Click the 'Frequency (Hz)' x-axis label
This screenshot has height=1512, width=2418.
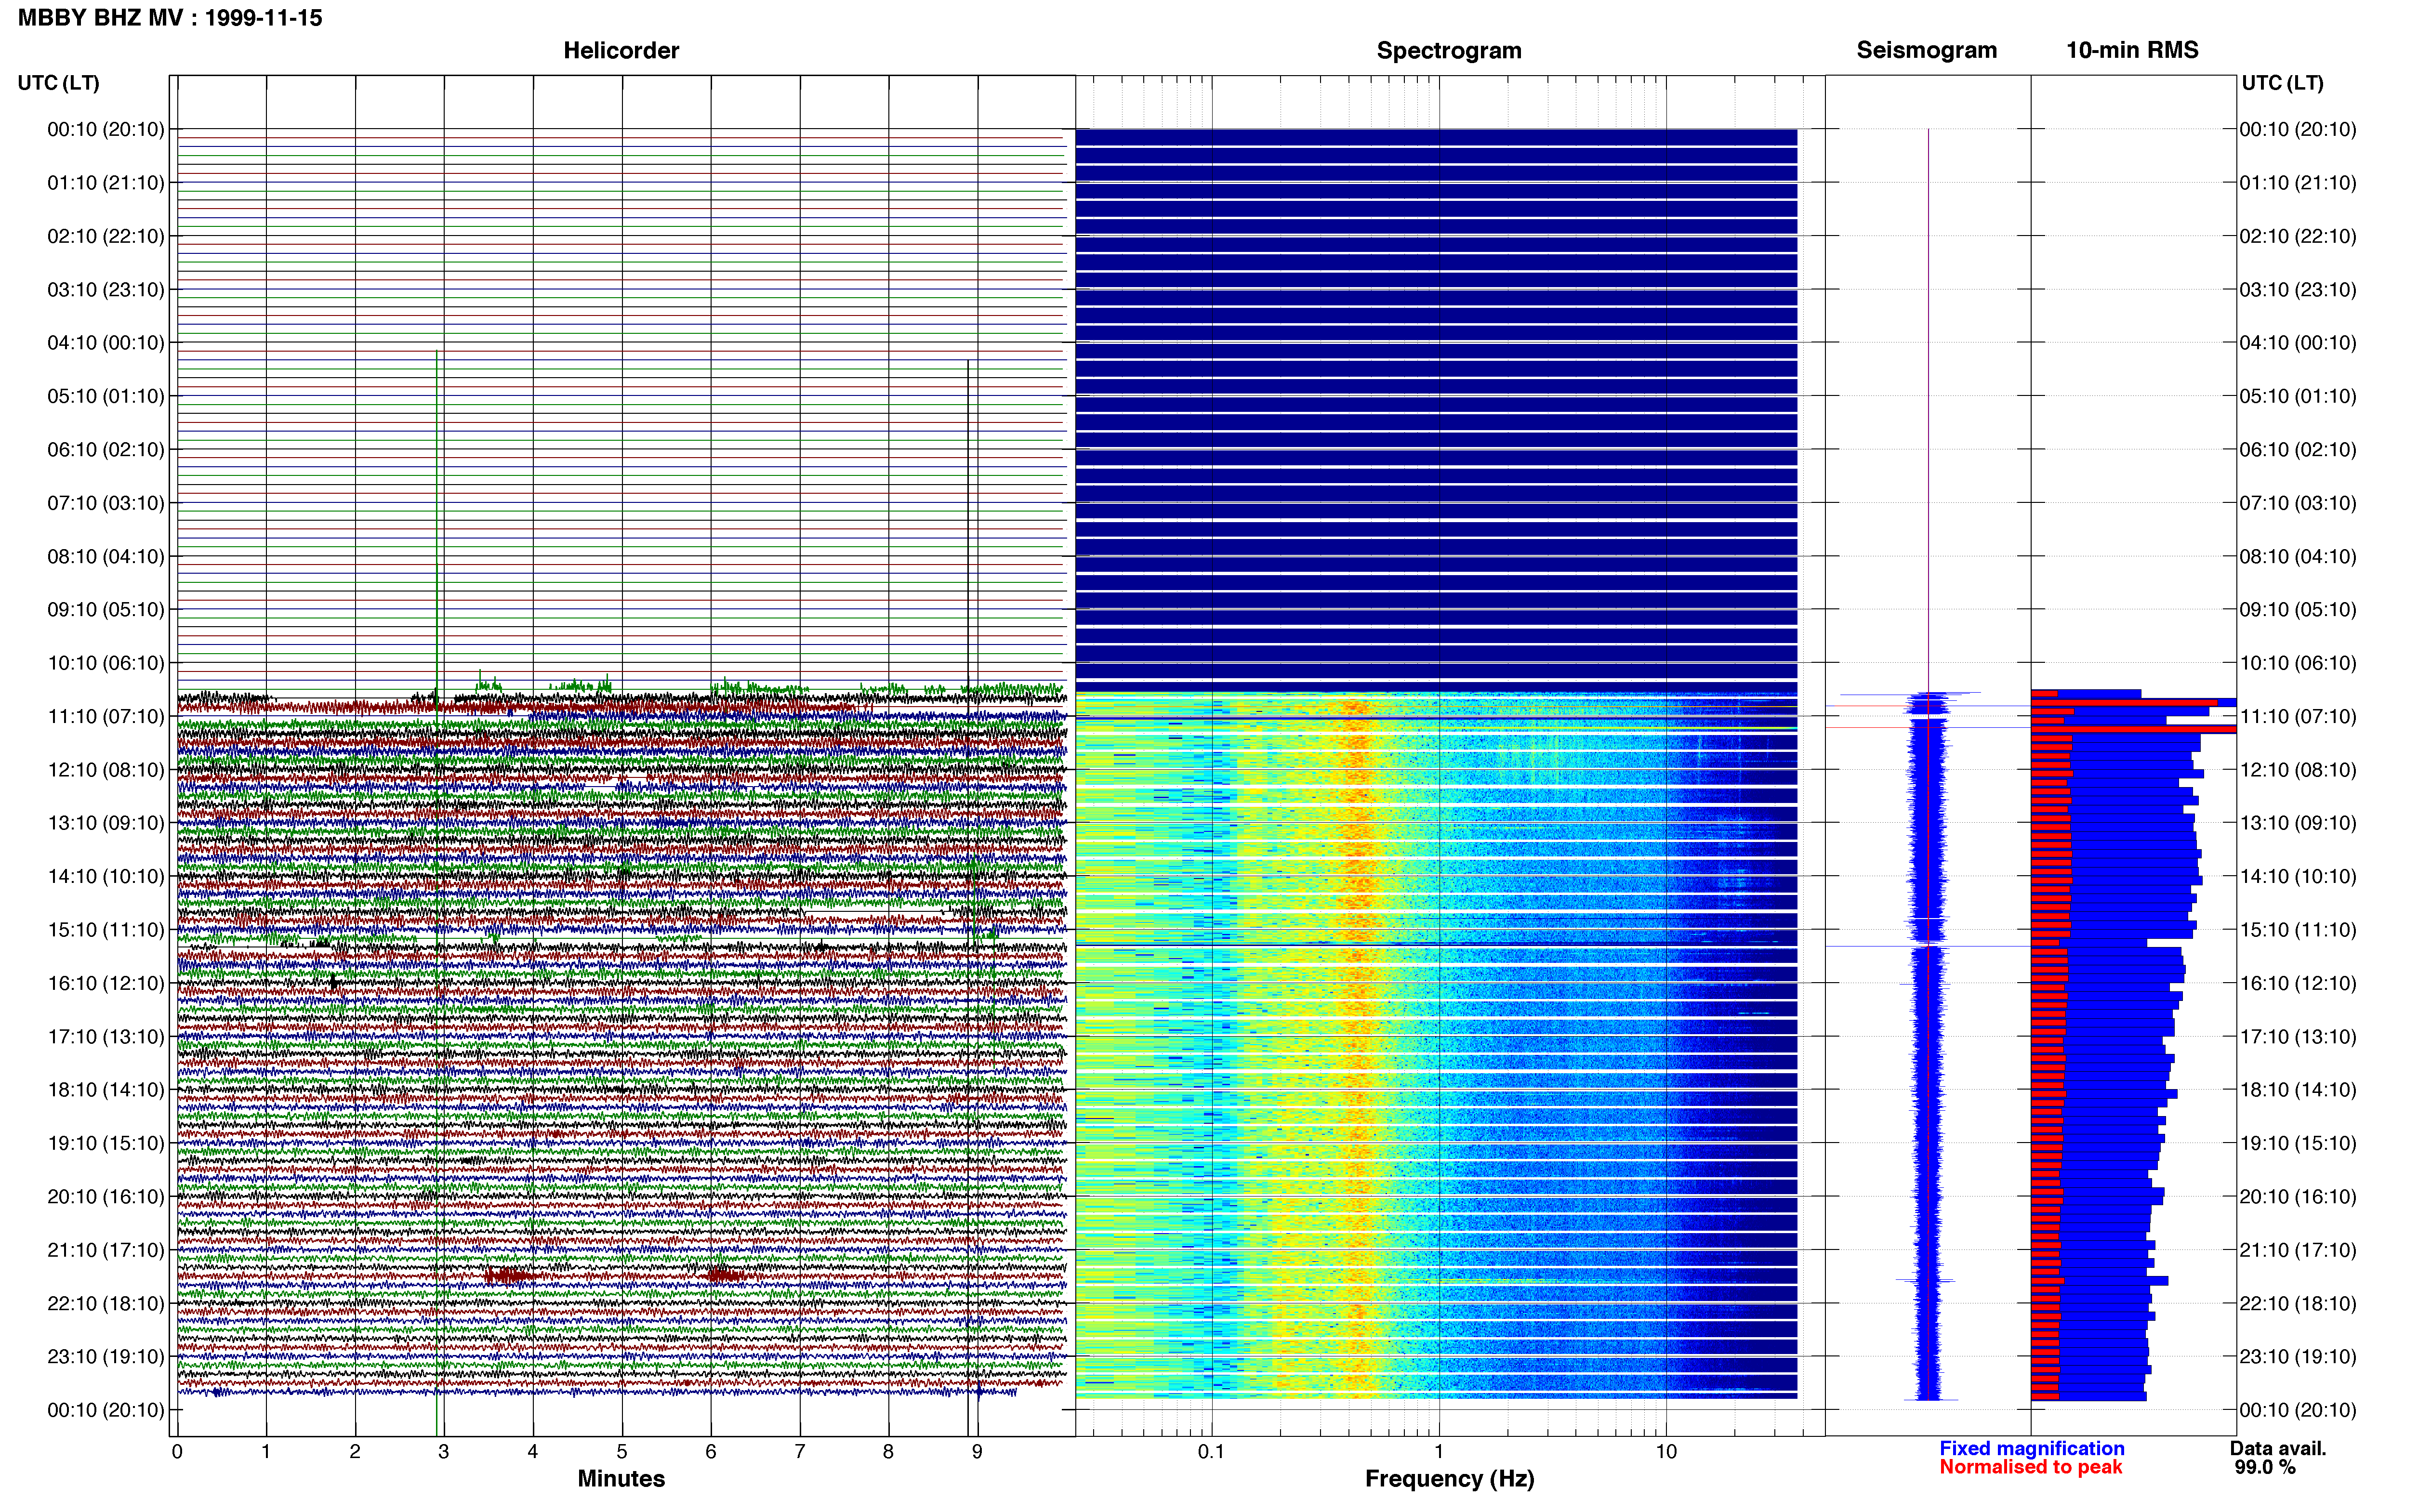[x=1449, y=1479]
